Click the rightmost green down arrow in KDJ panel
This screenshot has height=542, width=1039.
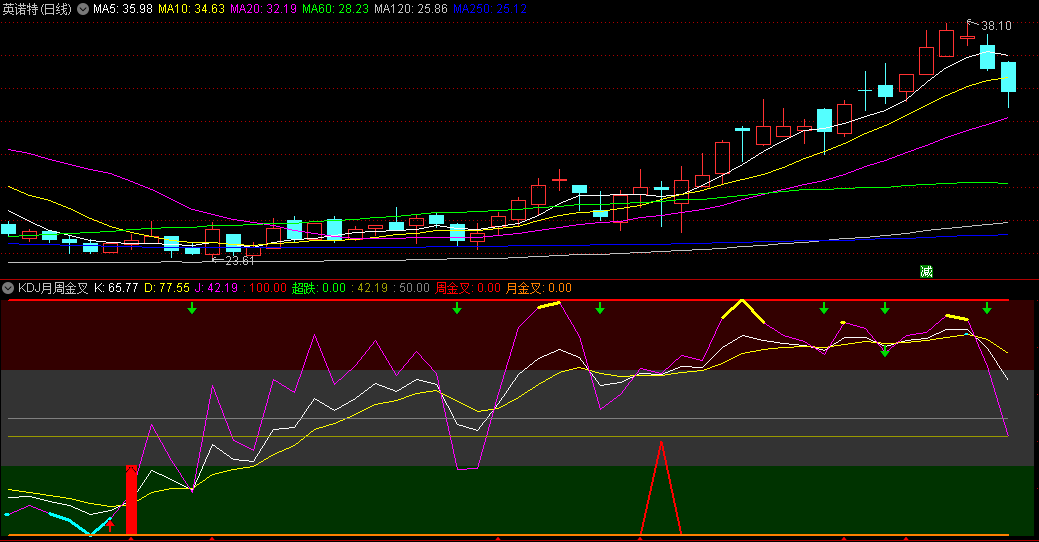987,308
